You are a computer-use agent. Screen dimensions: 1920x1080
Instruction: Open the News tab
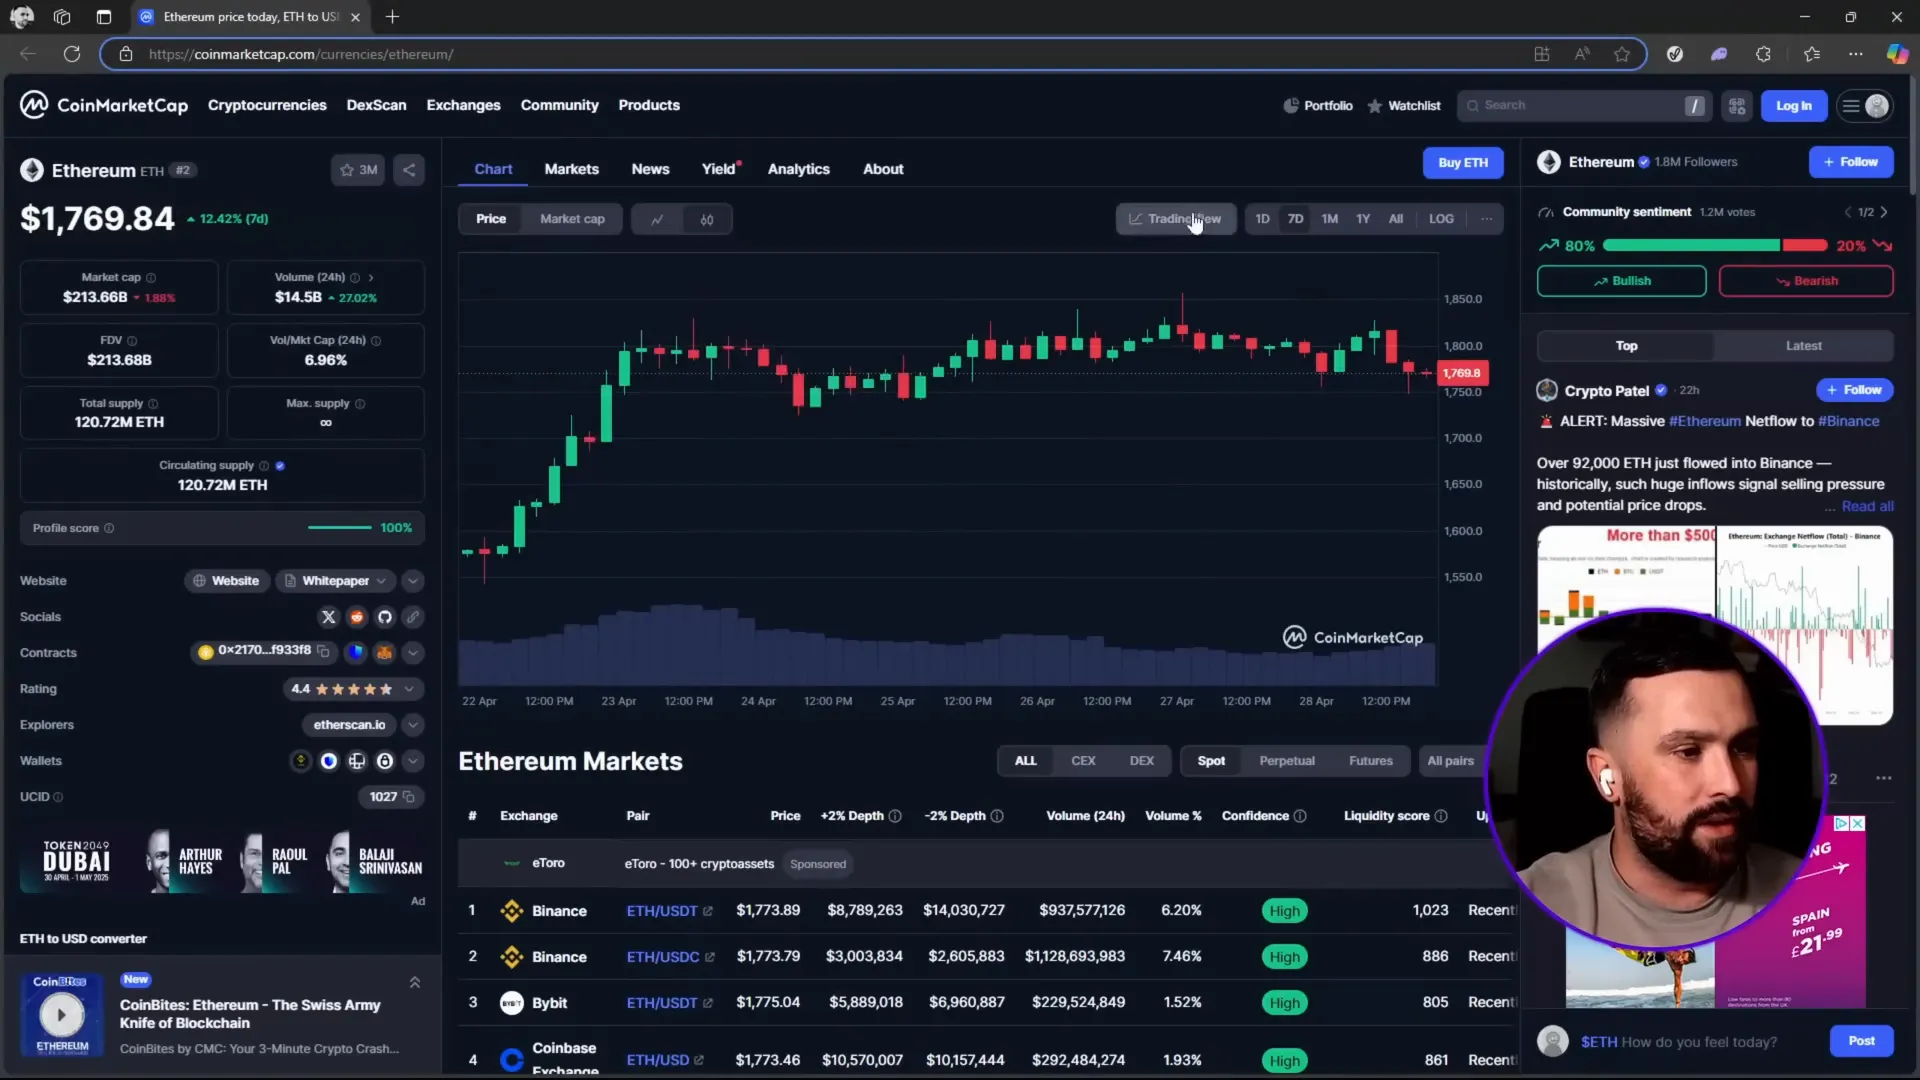(650, 169)
